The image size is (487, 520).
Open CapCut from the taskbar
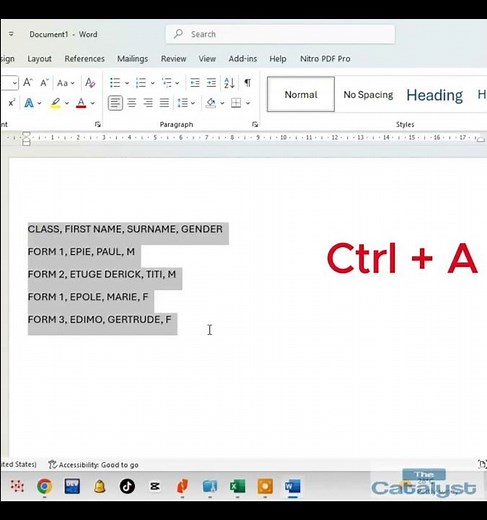click(155, 486)
